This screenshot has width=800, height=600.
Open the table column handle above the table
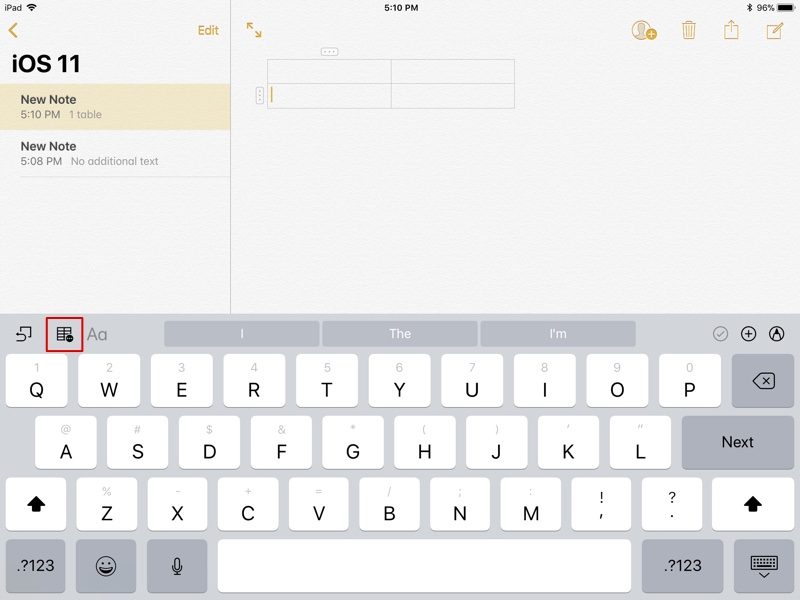click(x=329, y=51)
